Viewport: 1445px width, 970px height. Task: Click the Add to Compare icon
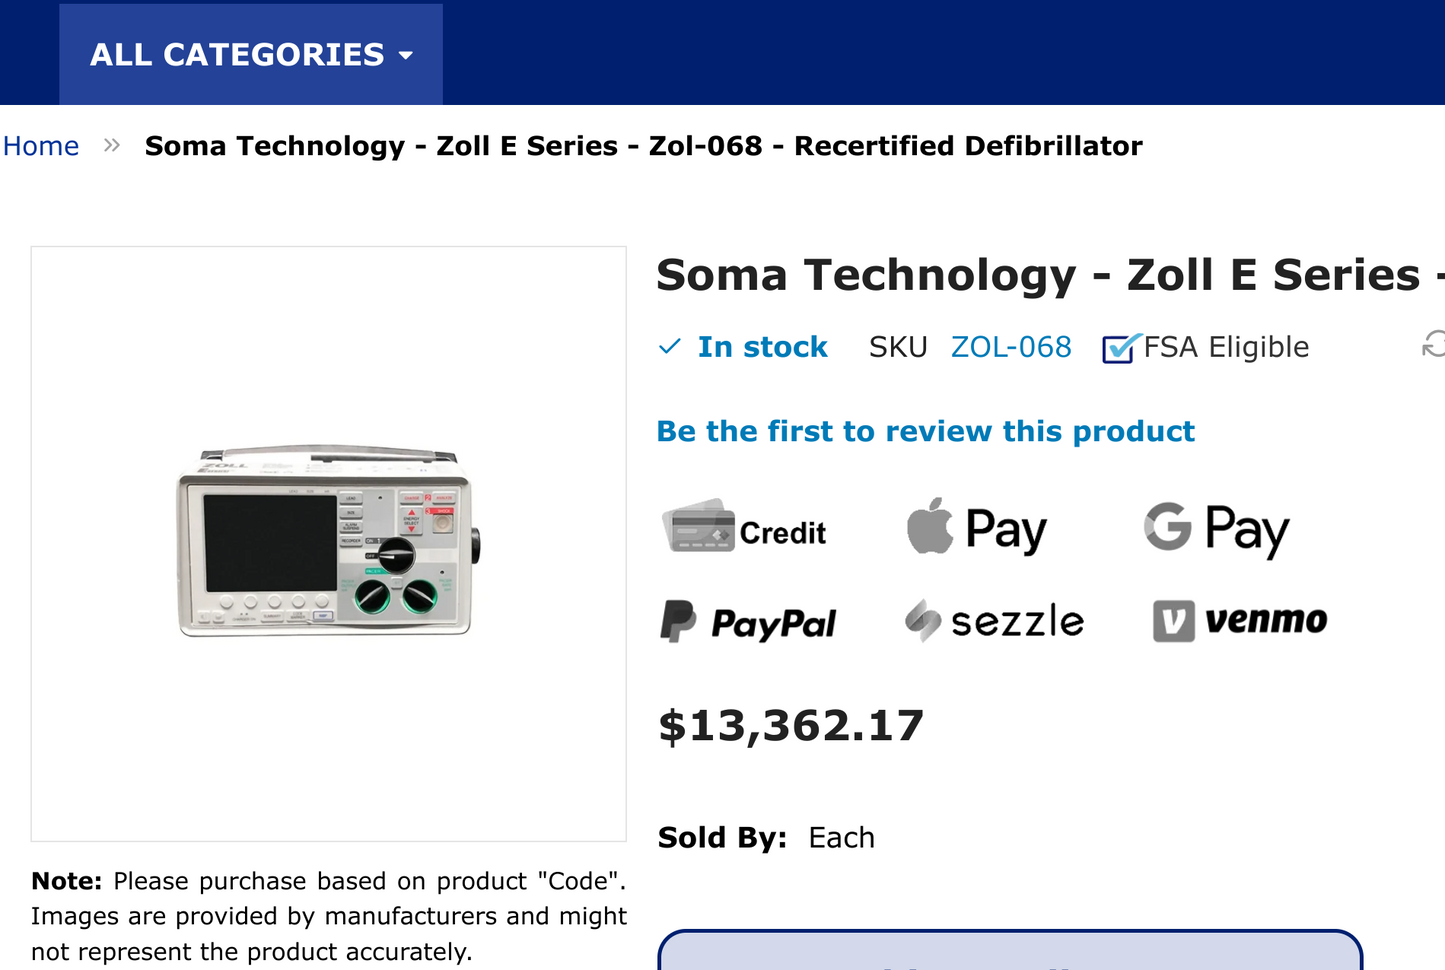click(1437, 345)
